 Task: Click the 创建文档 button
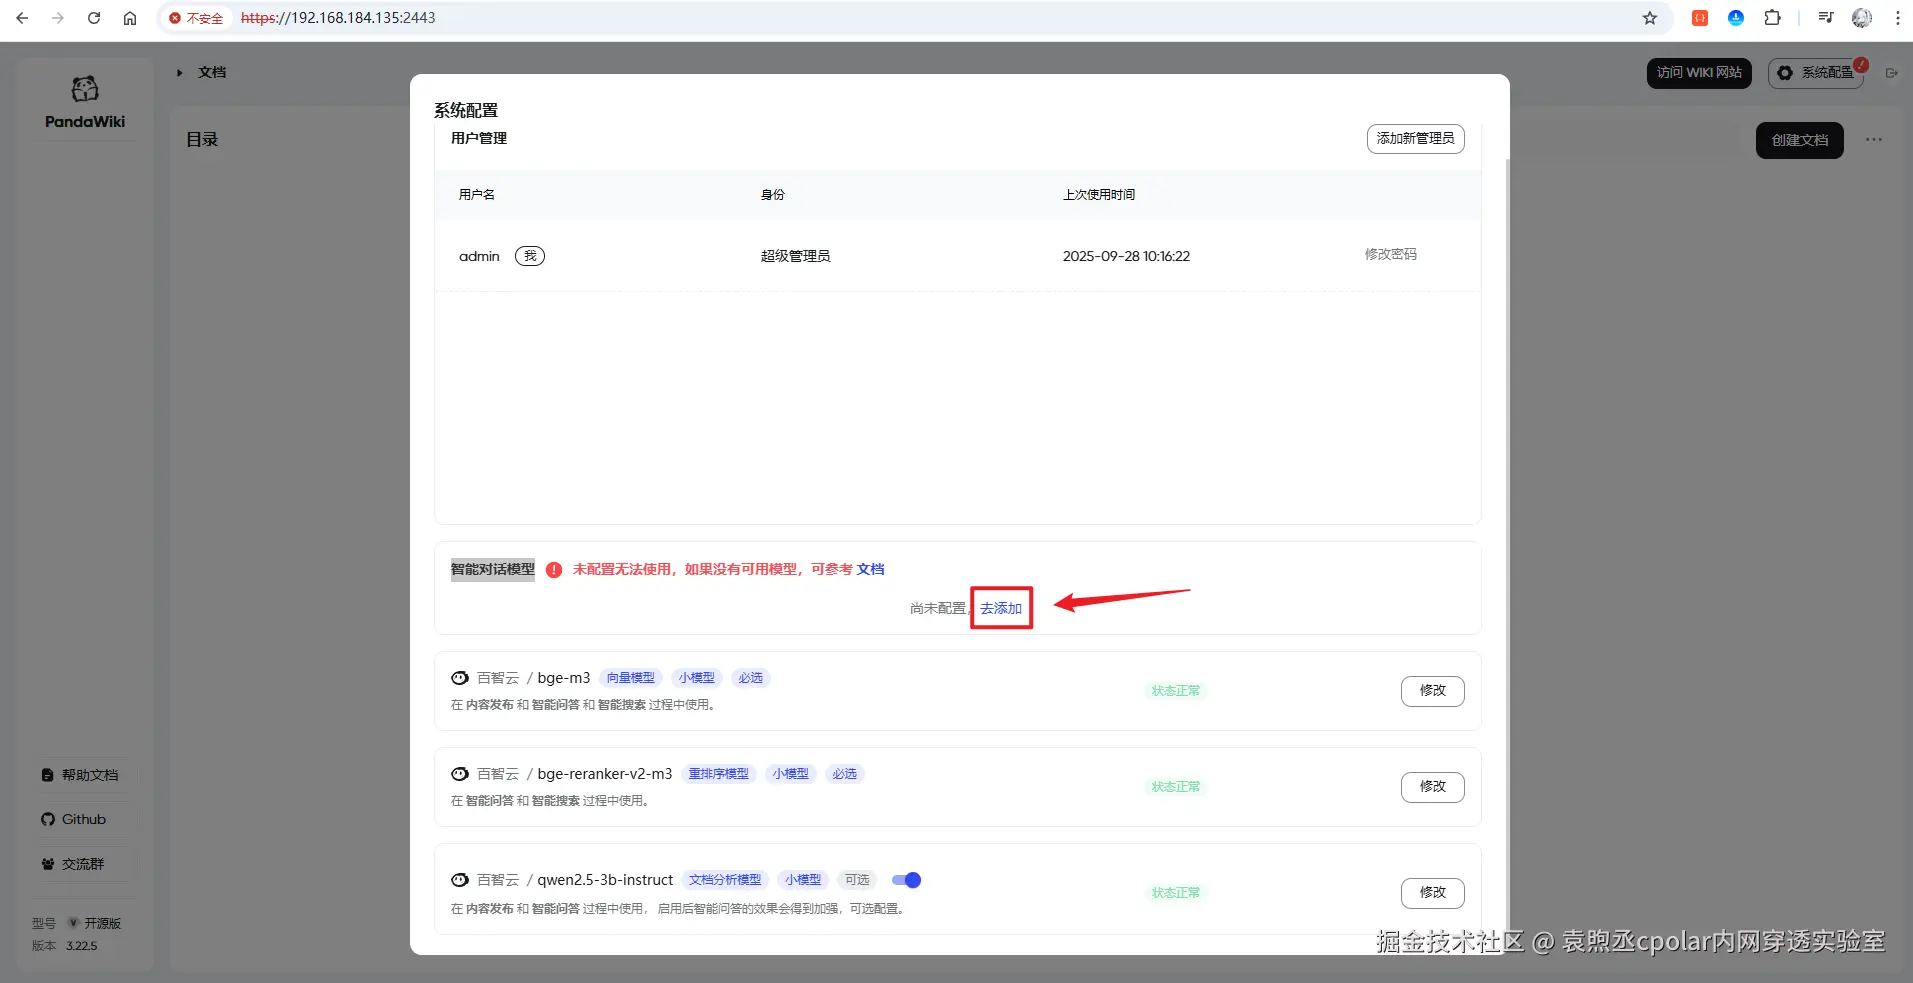point(1800,140)
